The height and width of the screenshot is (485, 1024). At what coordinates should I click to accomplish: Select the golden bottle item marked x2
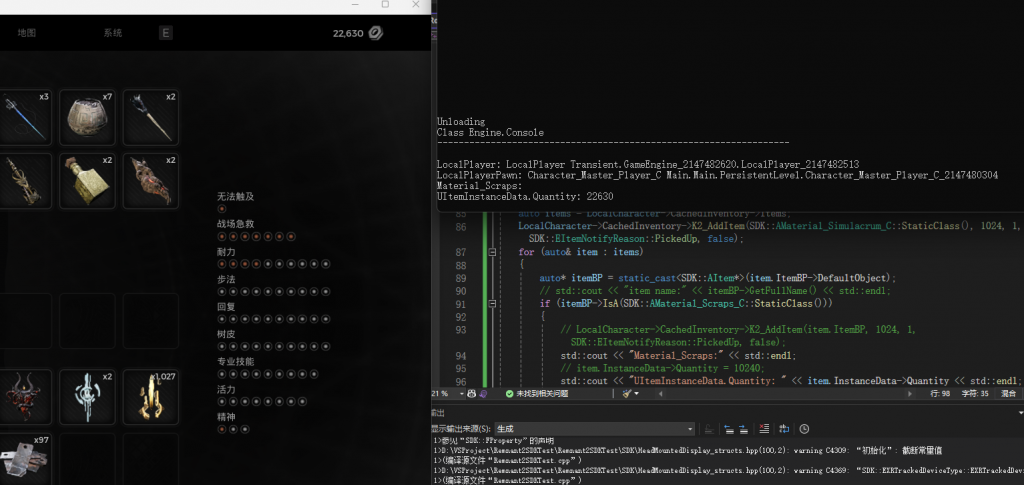tap(88, 181)
